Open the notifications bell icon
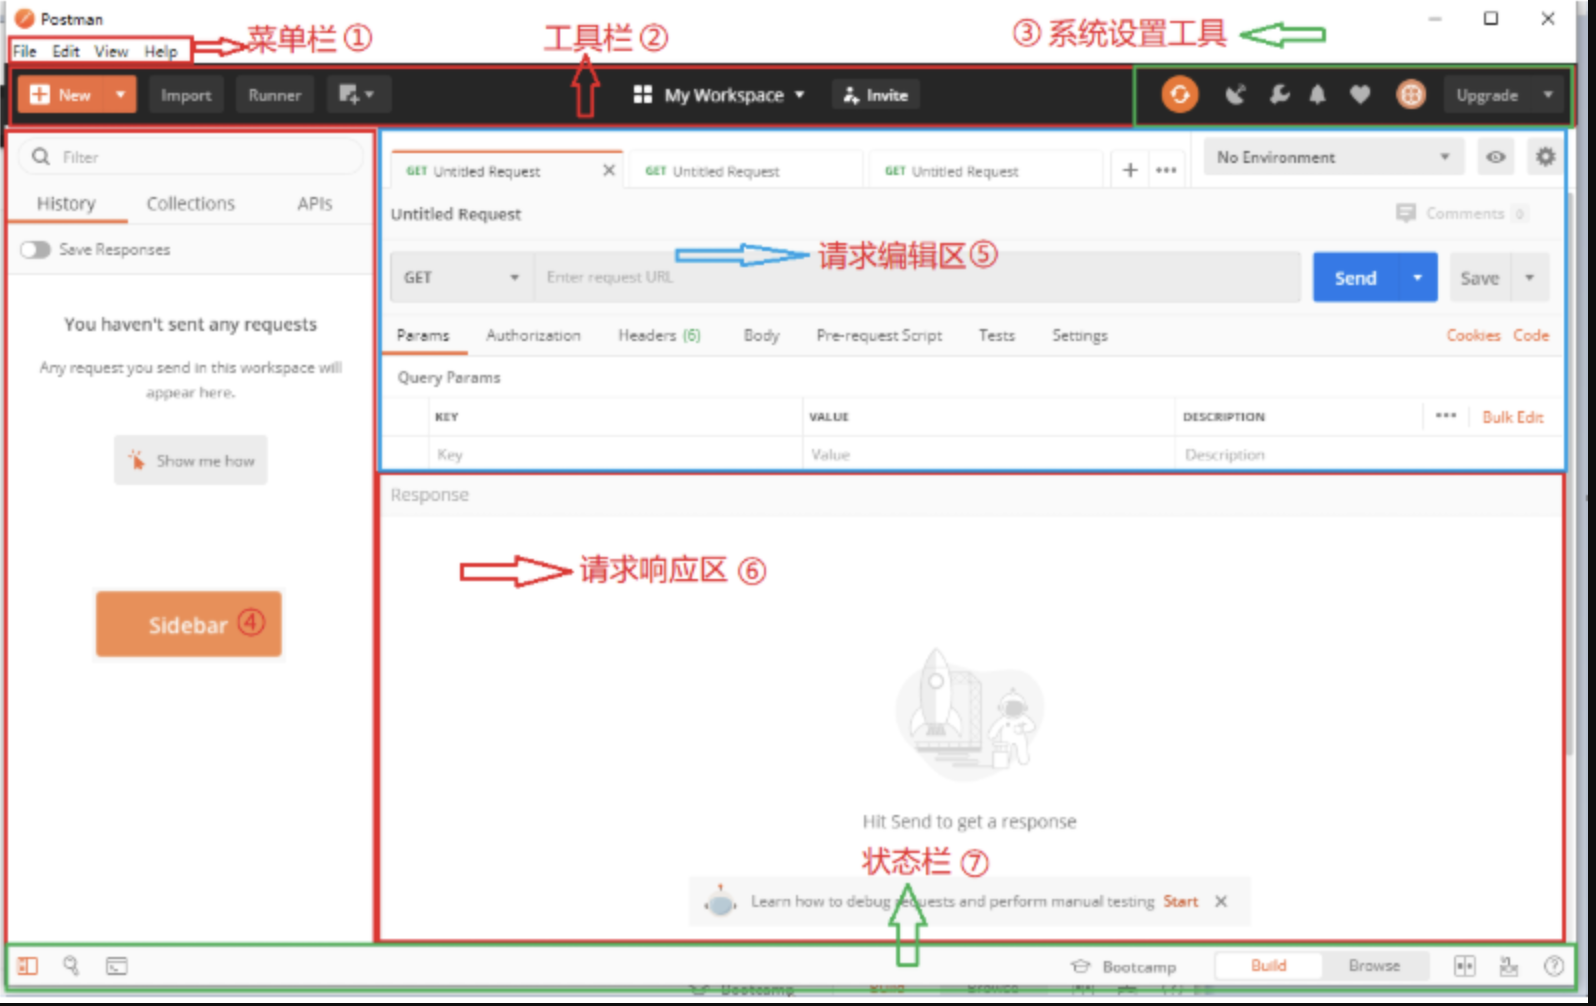The image size is (1596, 1006). coord(1318,95)
